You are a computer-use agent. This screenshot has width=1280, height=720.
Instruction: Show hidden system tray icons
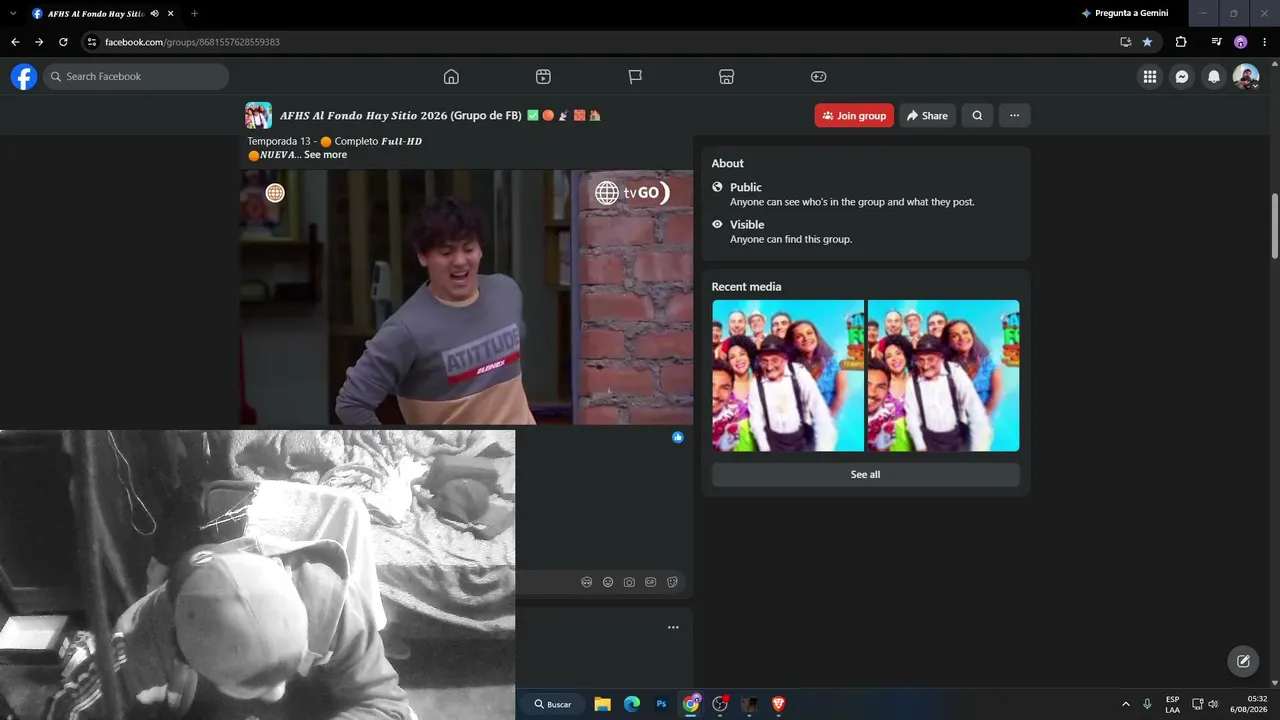tap(1126, 704)
